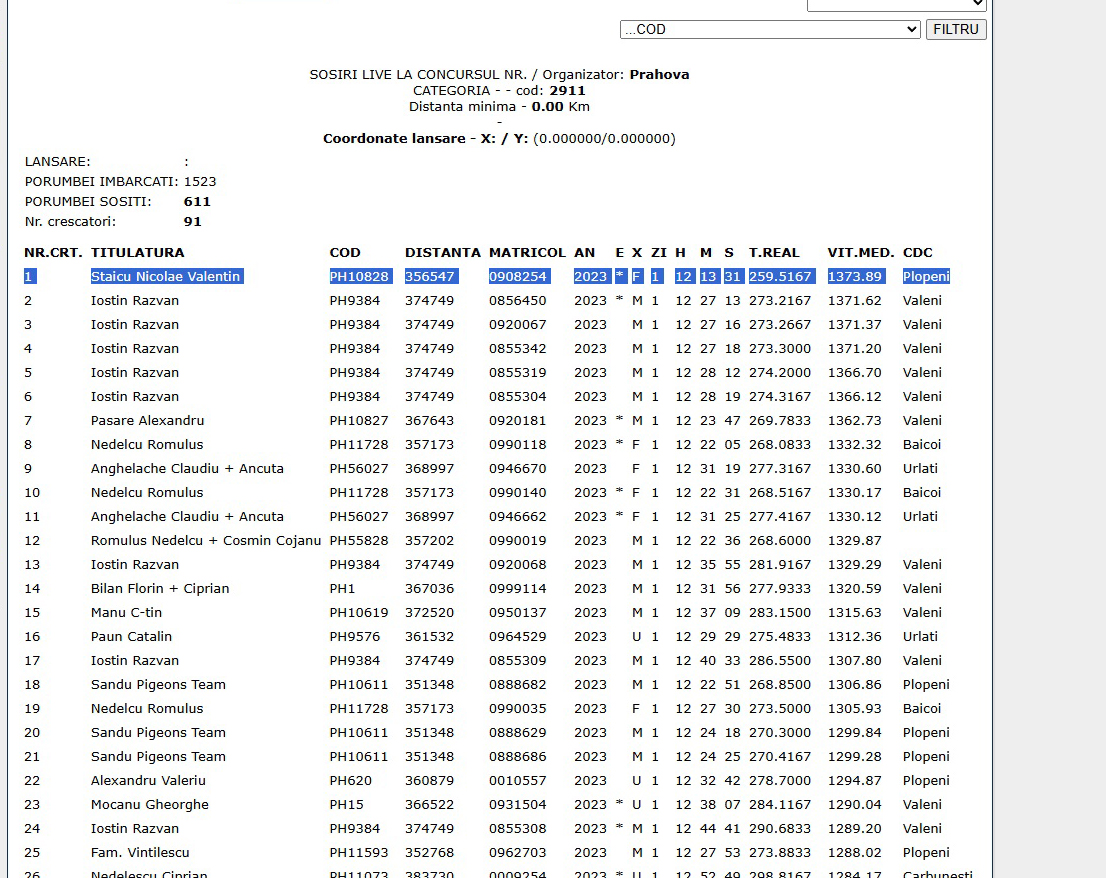Select the DISTANTA column header
Viewport: 1106px width, 878px height.
tap(442, 252)
